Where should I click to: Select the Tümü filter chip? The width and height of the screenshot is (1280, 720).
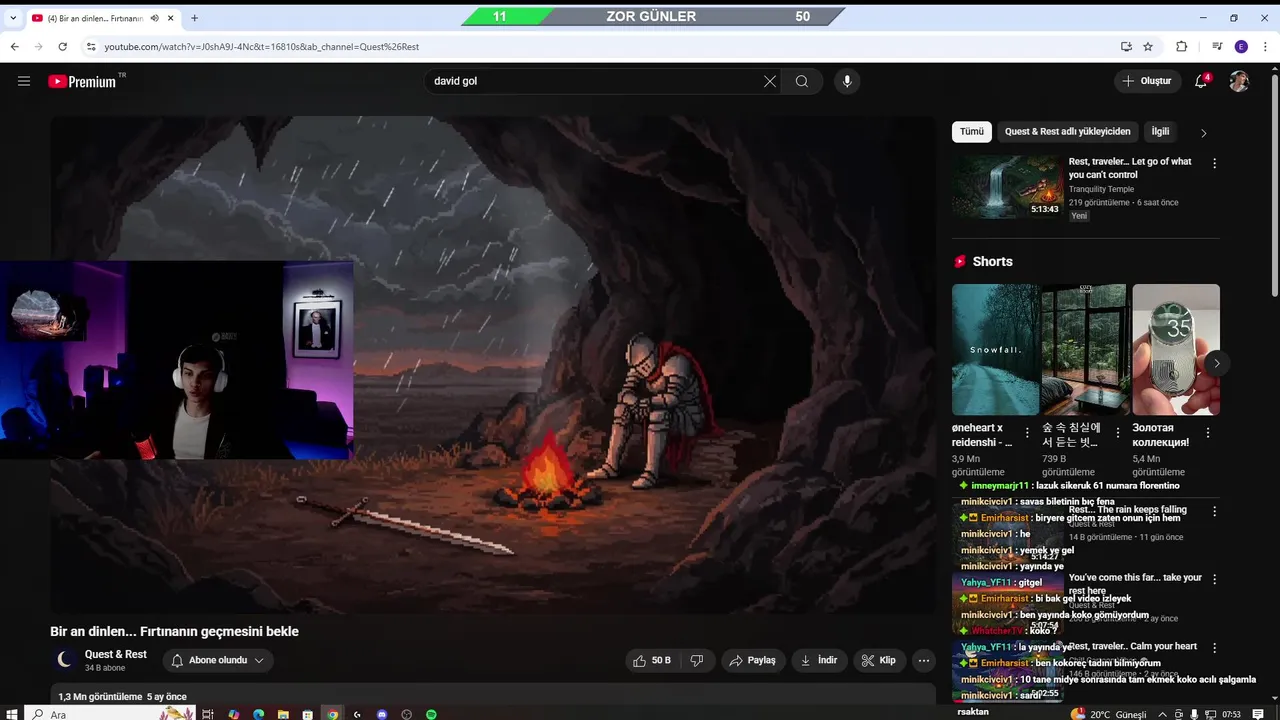(x=972, y=132)
